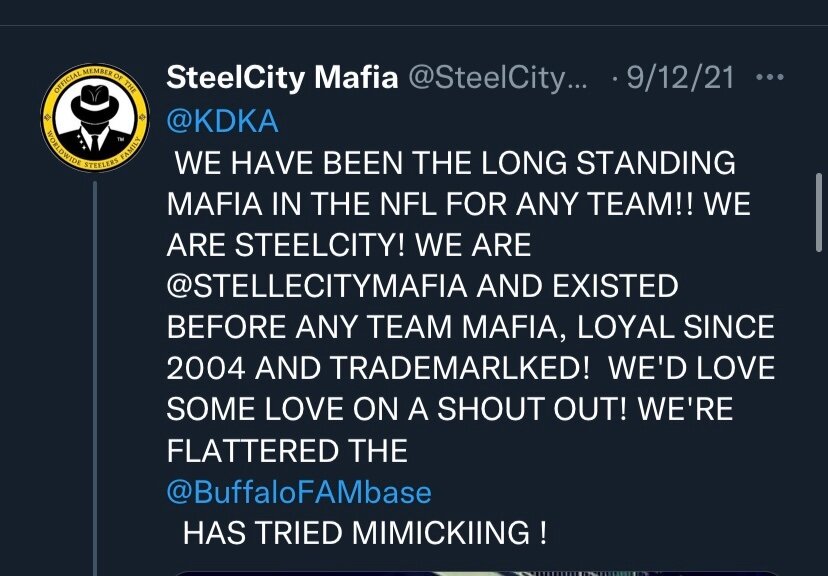Image resolution: width=828 pixels, height=576 pixels.
Task: Open SteelCity Mafia's profile avatar
Action: click(95, 118)
